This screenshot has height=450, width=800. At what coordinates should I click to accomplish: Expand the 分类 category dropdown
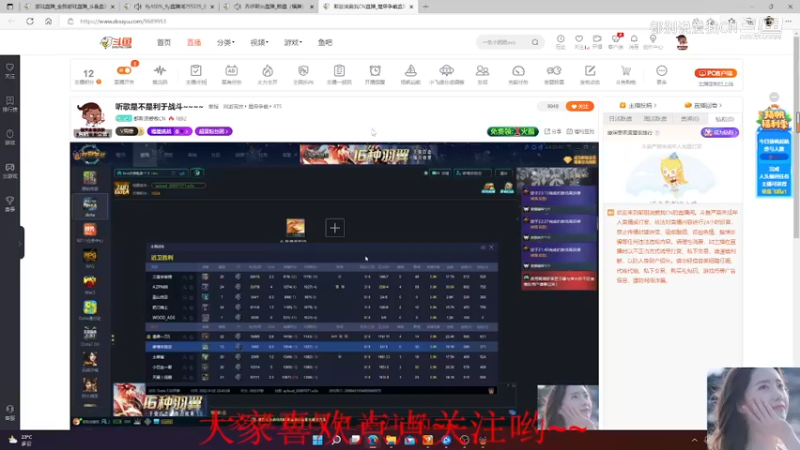click(226, 42)
